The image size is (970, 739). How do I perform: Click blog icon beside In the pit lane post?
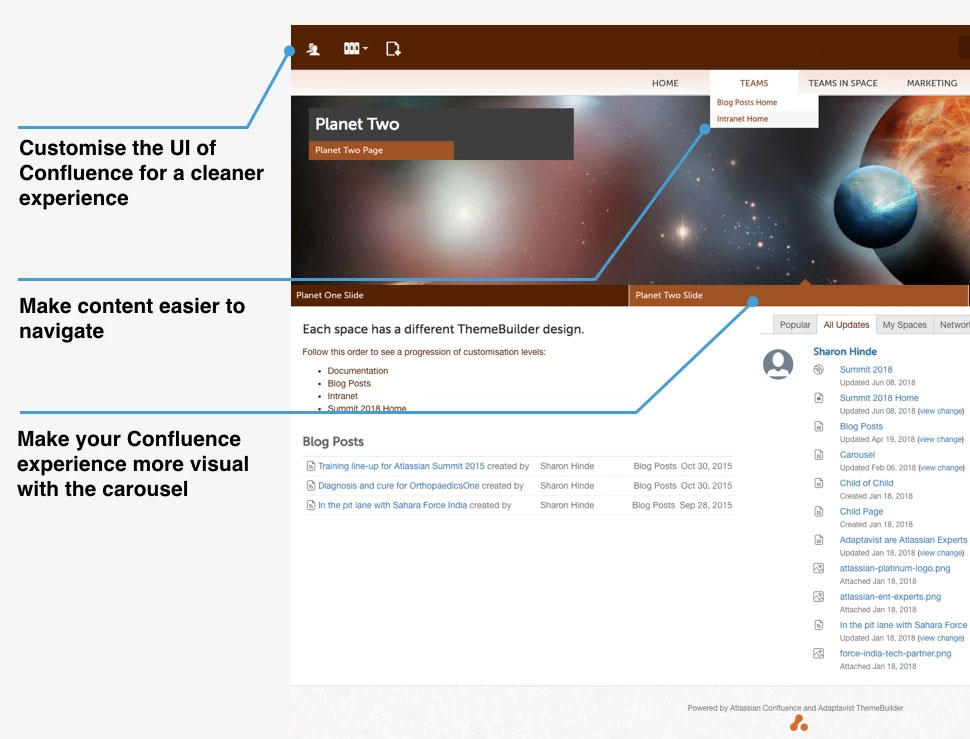point(311,505)
